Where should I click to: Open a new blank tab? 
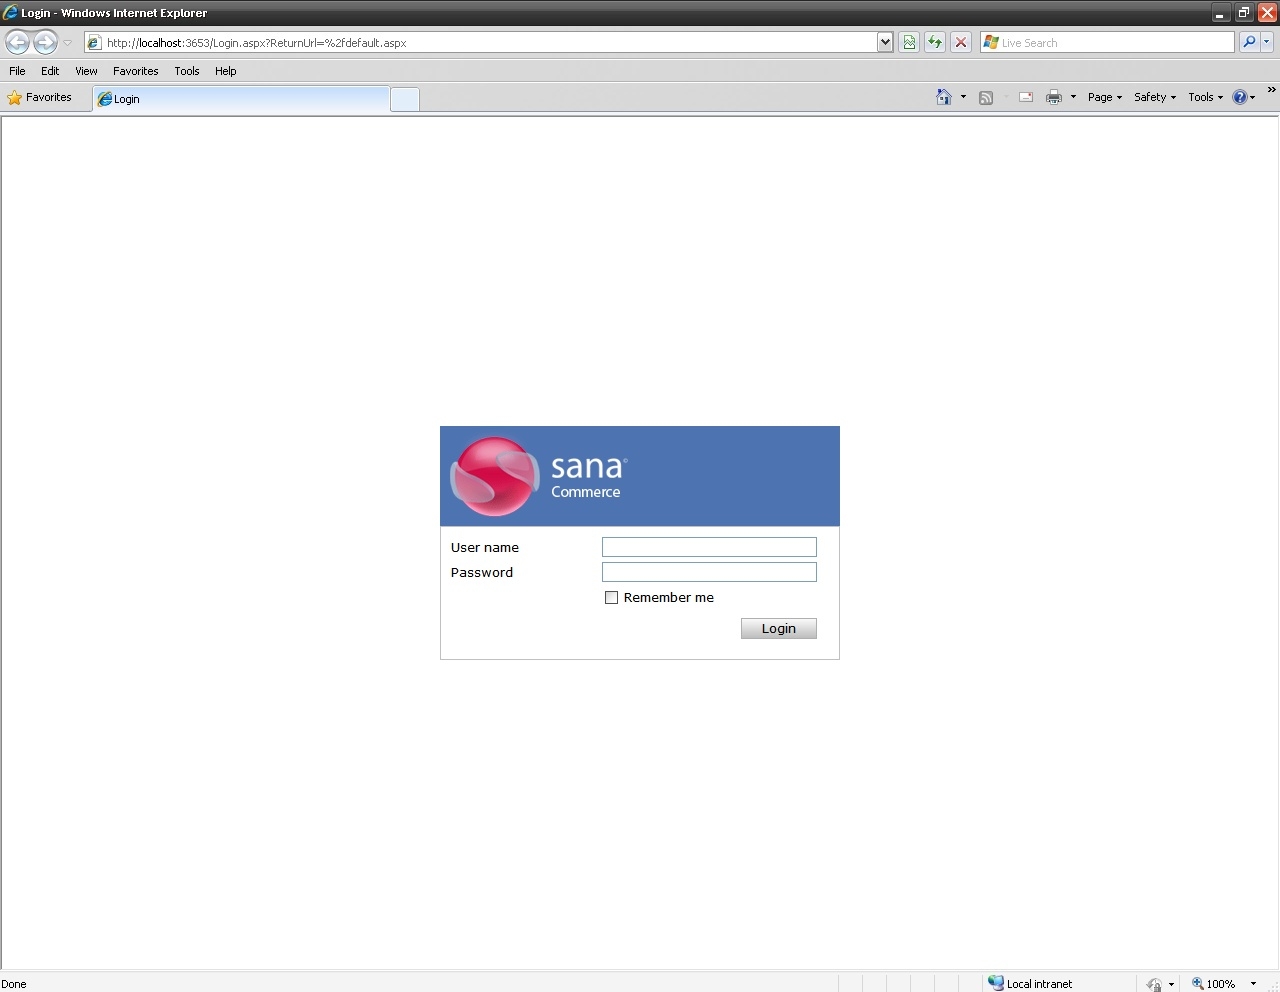[405, 99]
